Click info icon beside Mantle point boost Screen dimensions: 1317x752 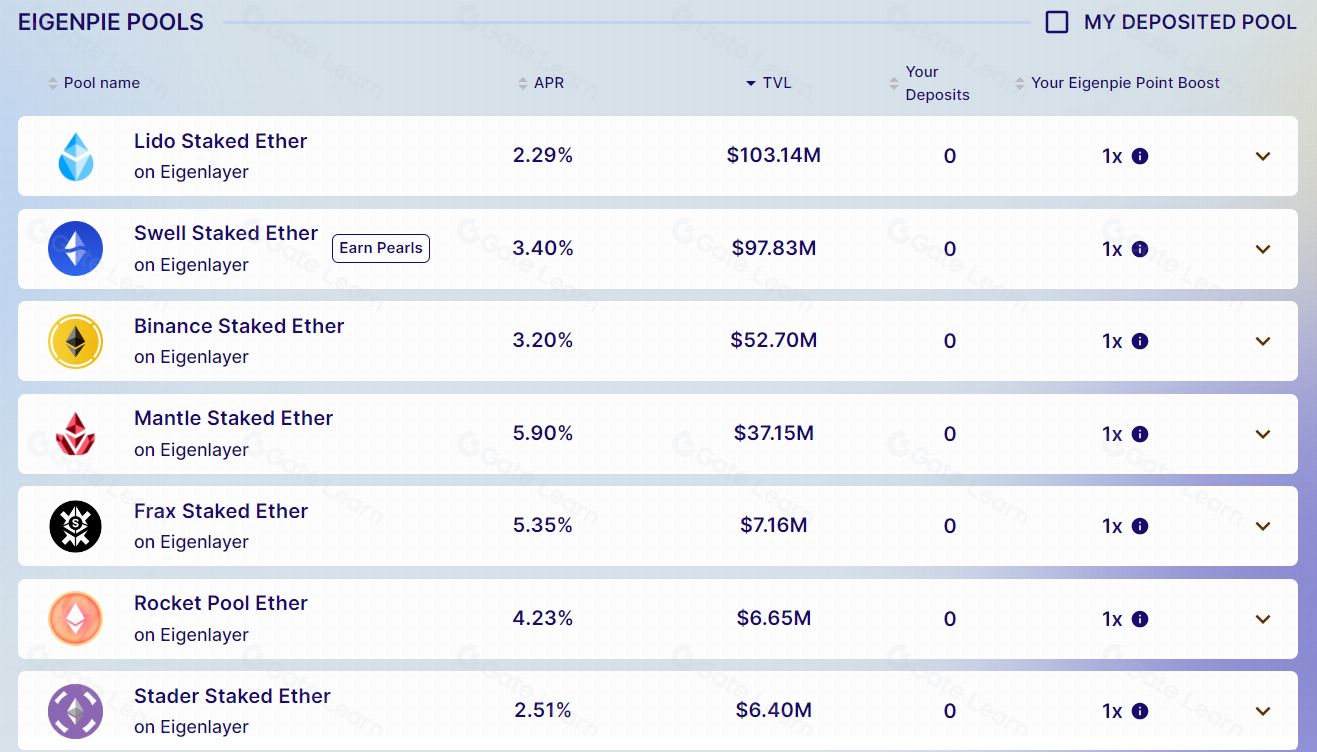click(1139, 434)
